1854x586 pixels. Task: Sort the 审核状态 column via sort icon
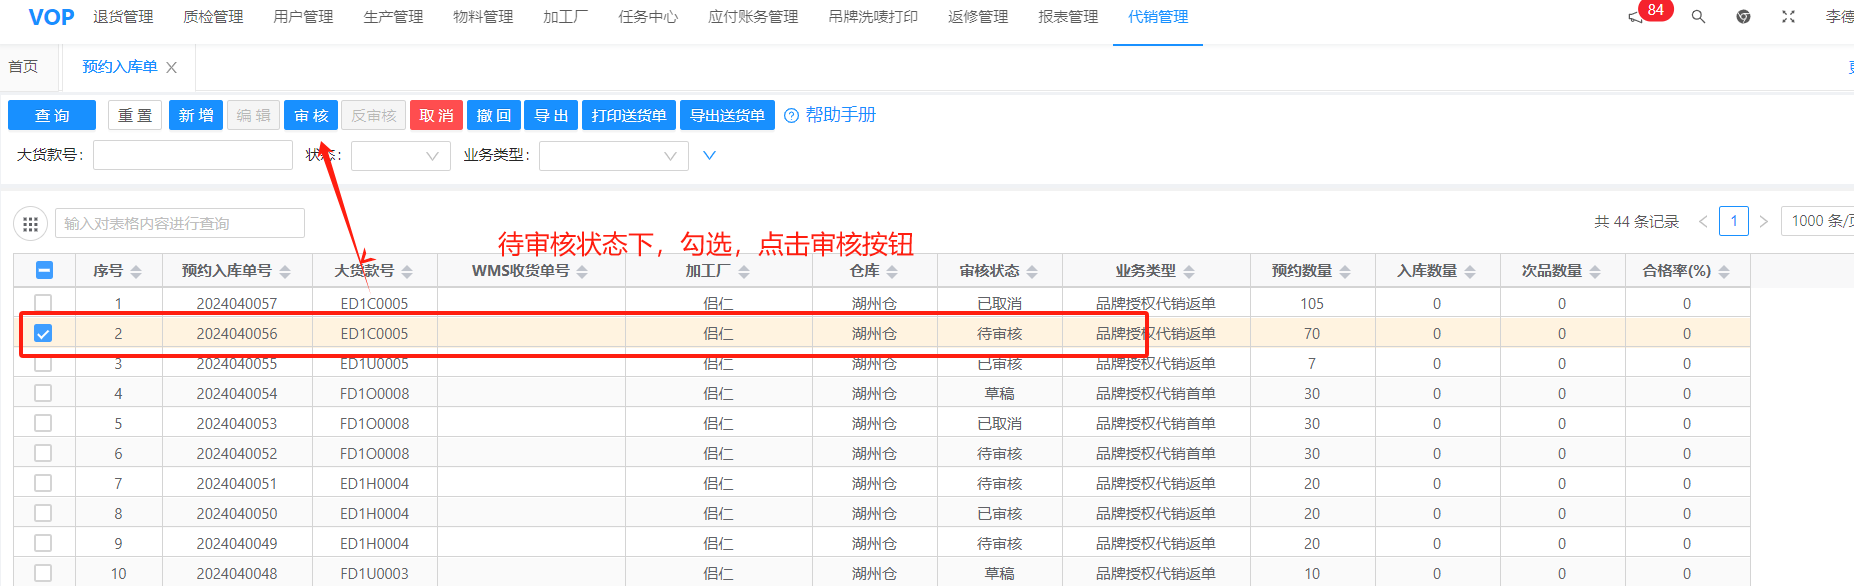pos(1032,272)
